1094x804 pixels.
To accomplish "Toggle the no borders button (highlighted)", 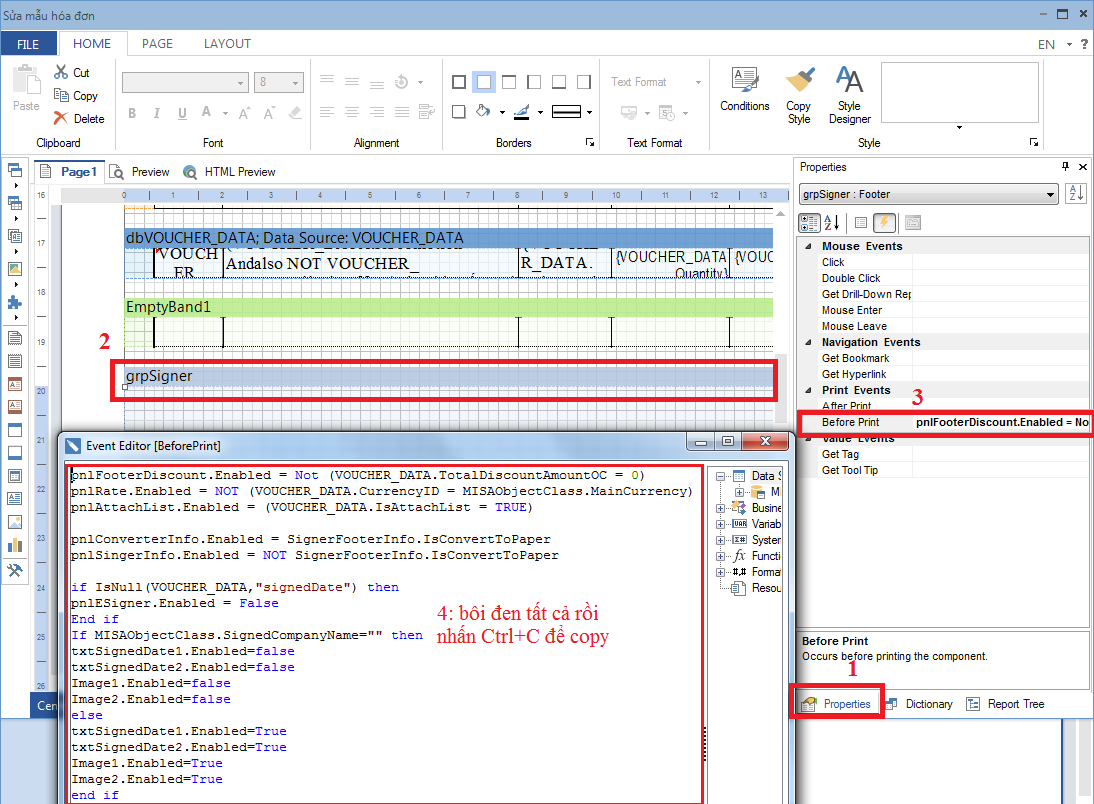I will pos(484,82).
